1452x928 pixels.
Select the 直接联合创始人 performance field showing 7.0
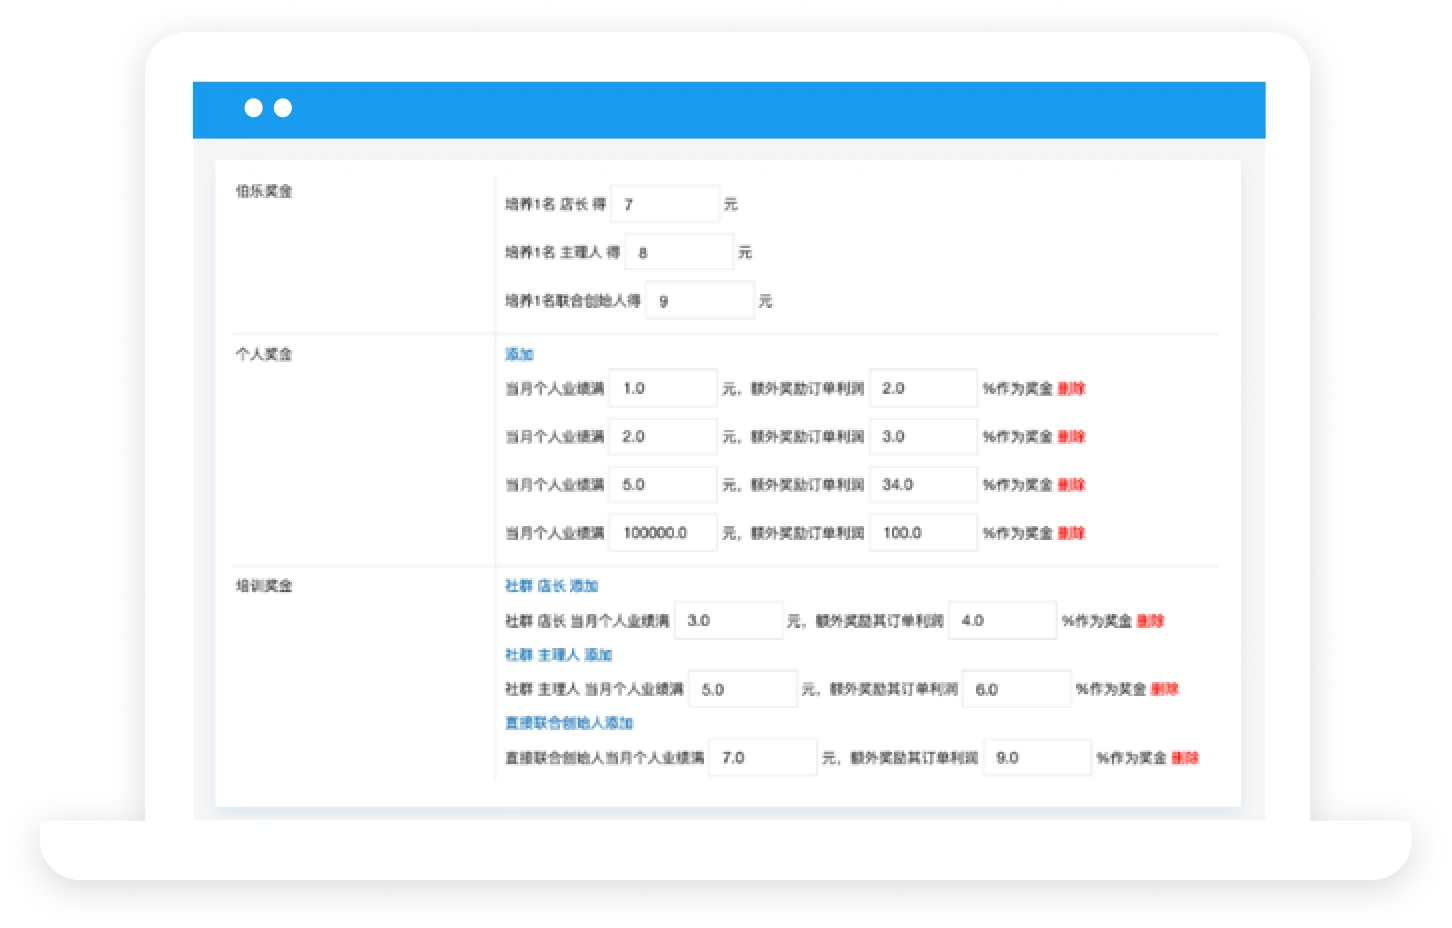(762, 758)
